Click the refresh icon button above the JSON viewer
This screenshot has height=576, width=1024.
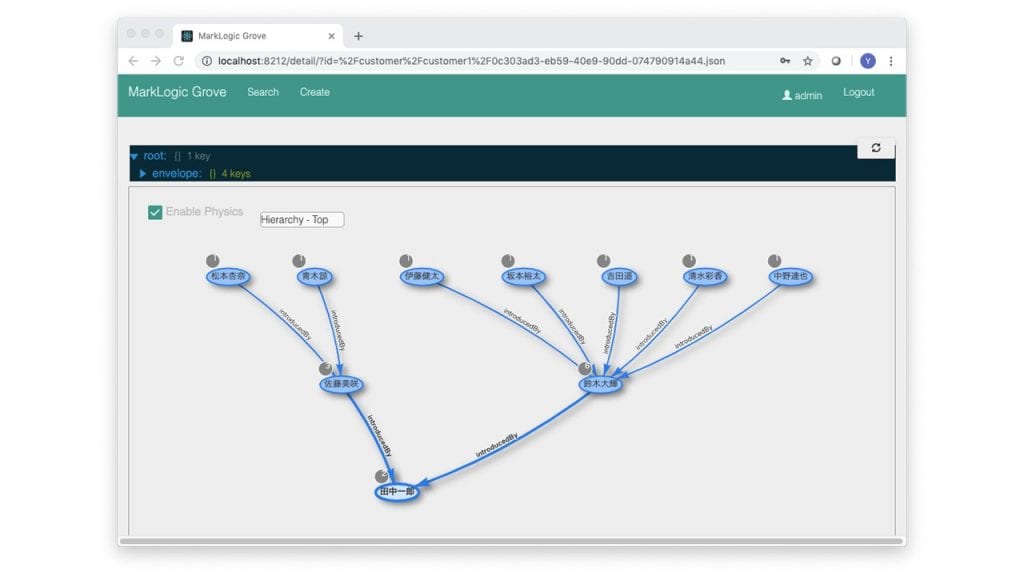click(876, 148)
